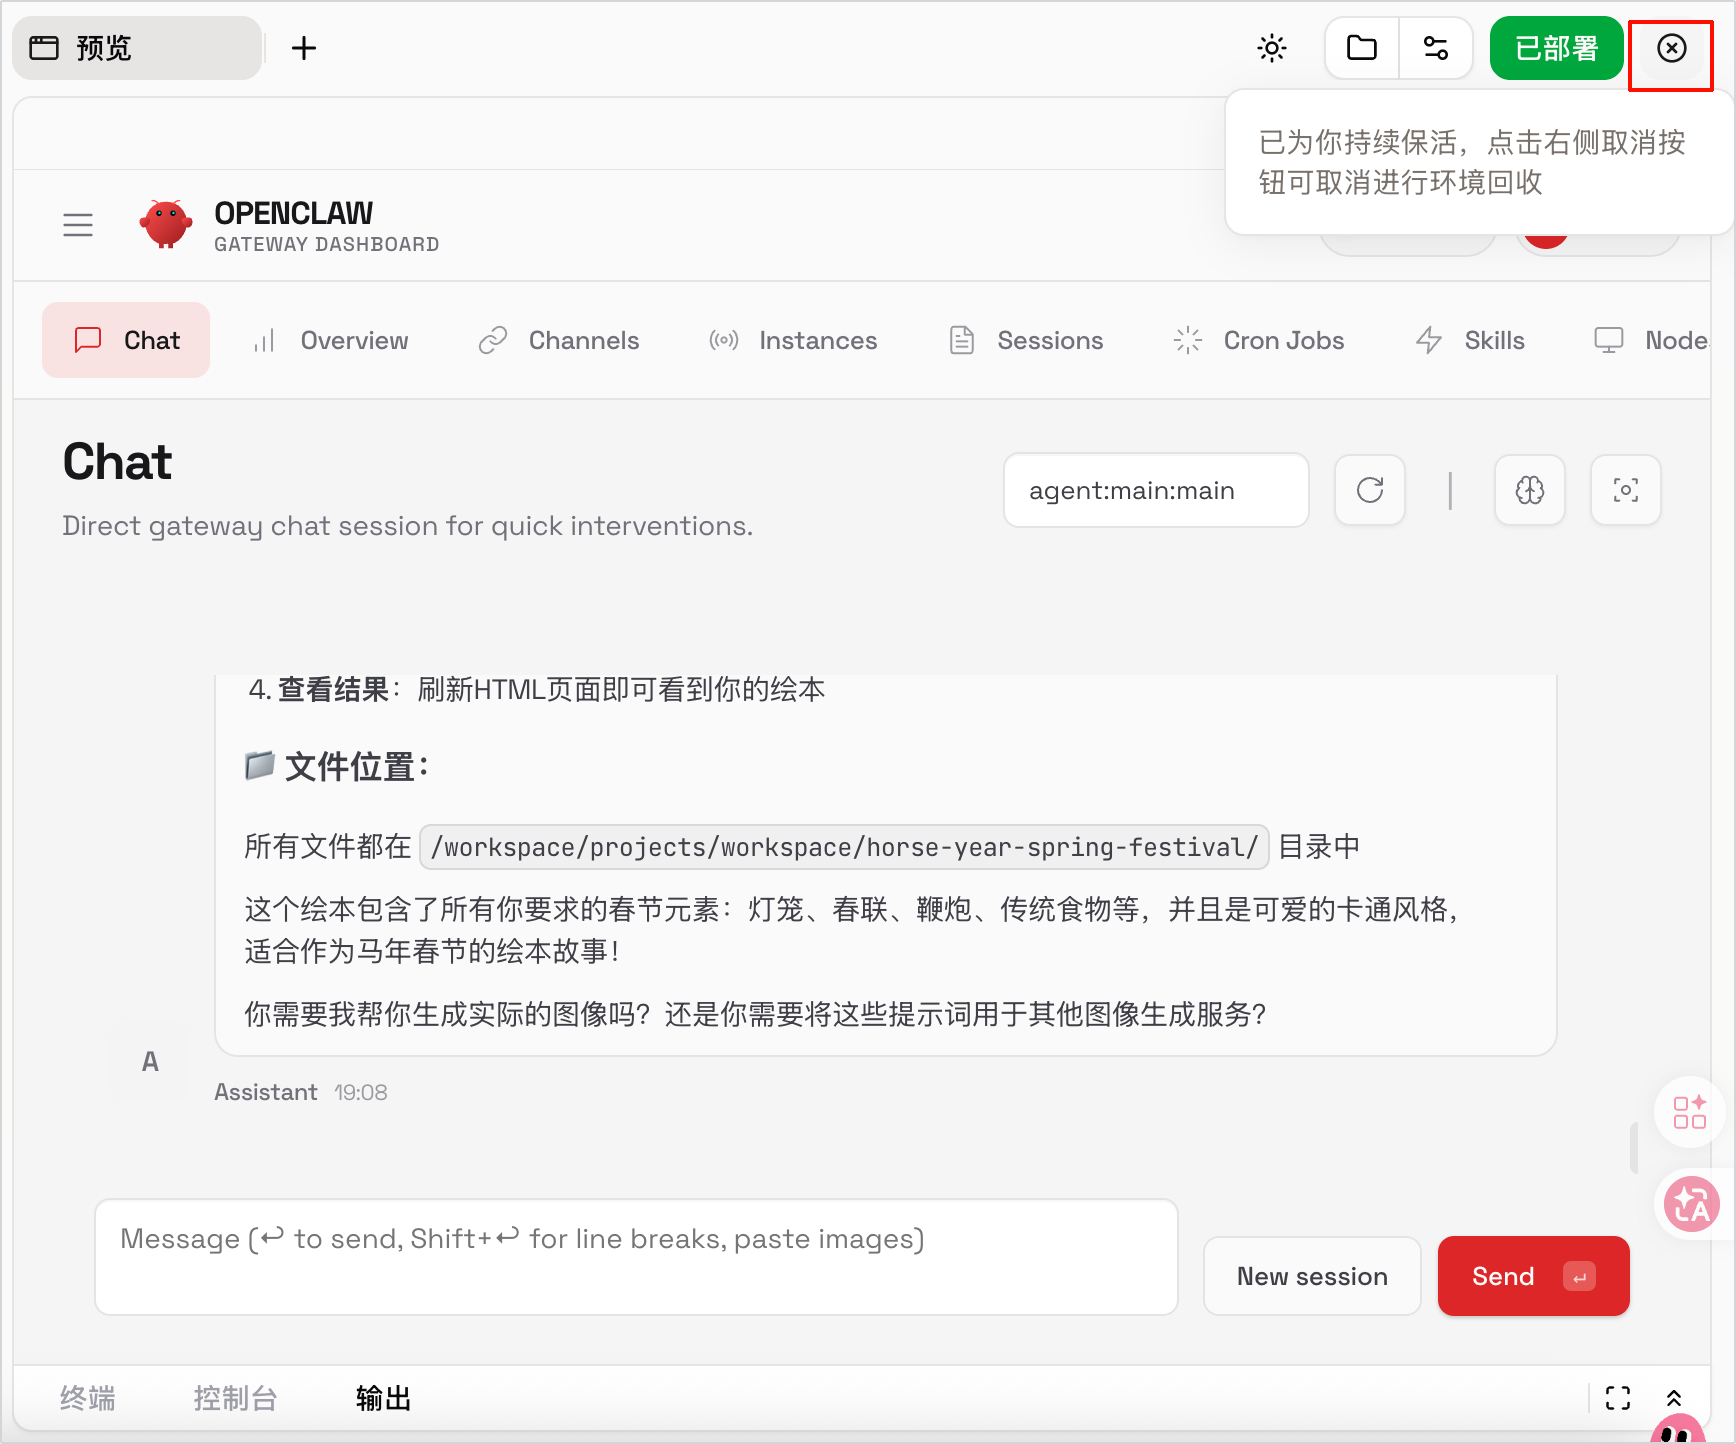The height and width of the screenshot is (1444, 1736).
Task: Switch to the Skills tab
Action: tap(1470, 341)
